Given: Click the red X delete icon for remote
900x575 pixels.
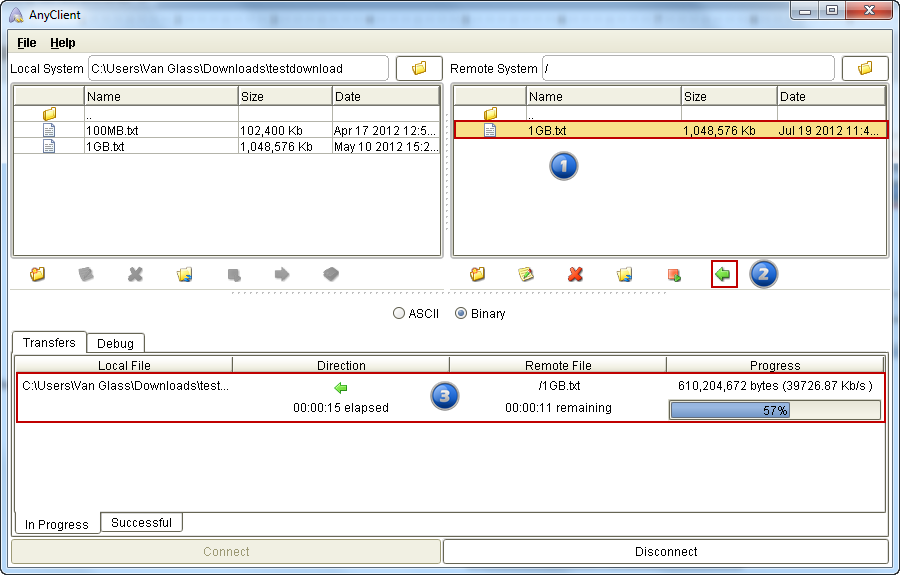Looking at the screenshot, I should [575, 273].
